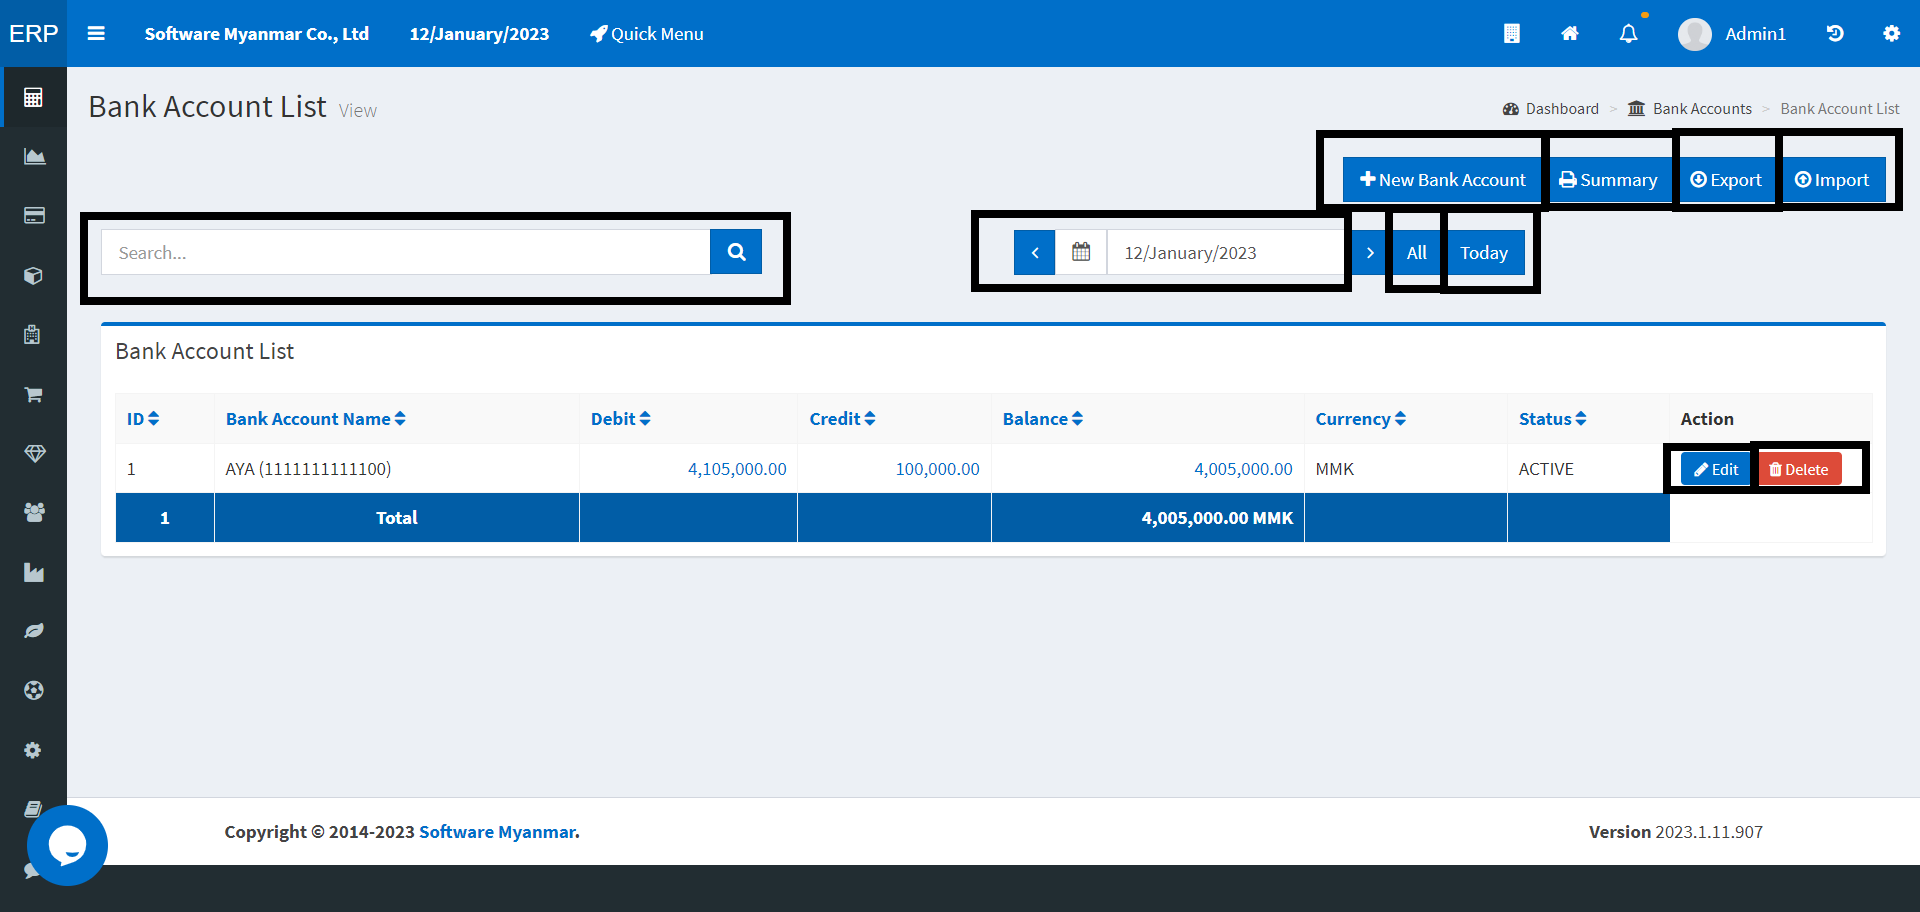Open the area chart sidebar icon
This screenshot has height=912, width=1920.
tap(34, 156)
